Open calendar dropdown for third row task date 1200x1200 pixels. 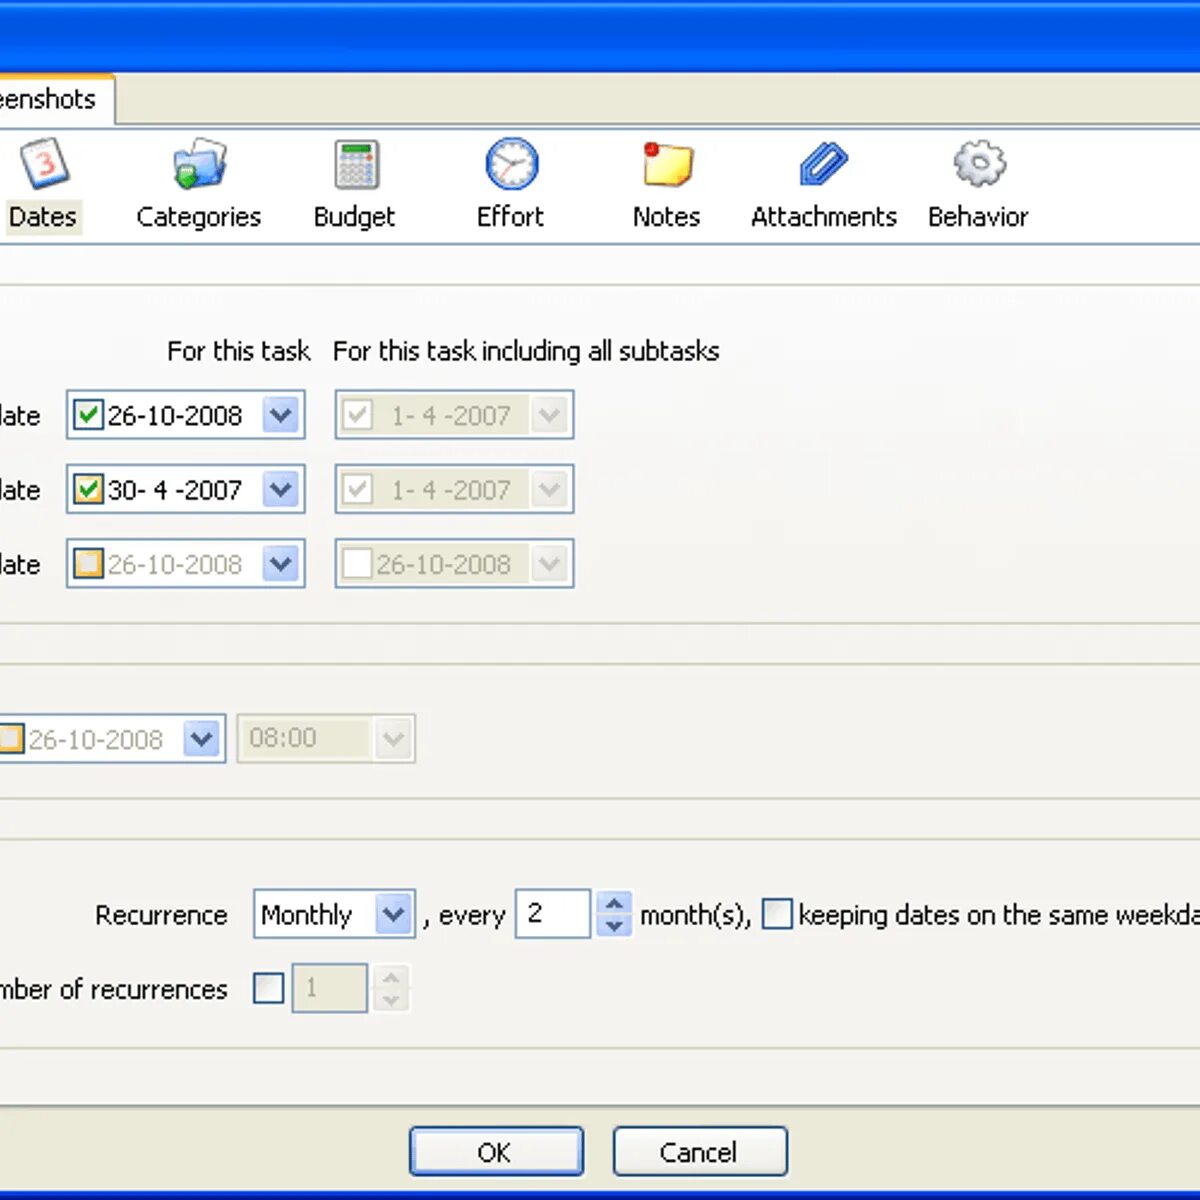coord(281,564)
